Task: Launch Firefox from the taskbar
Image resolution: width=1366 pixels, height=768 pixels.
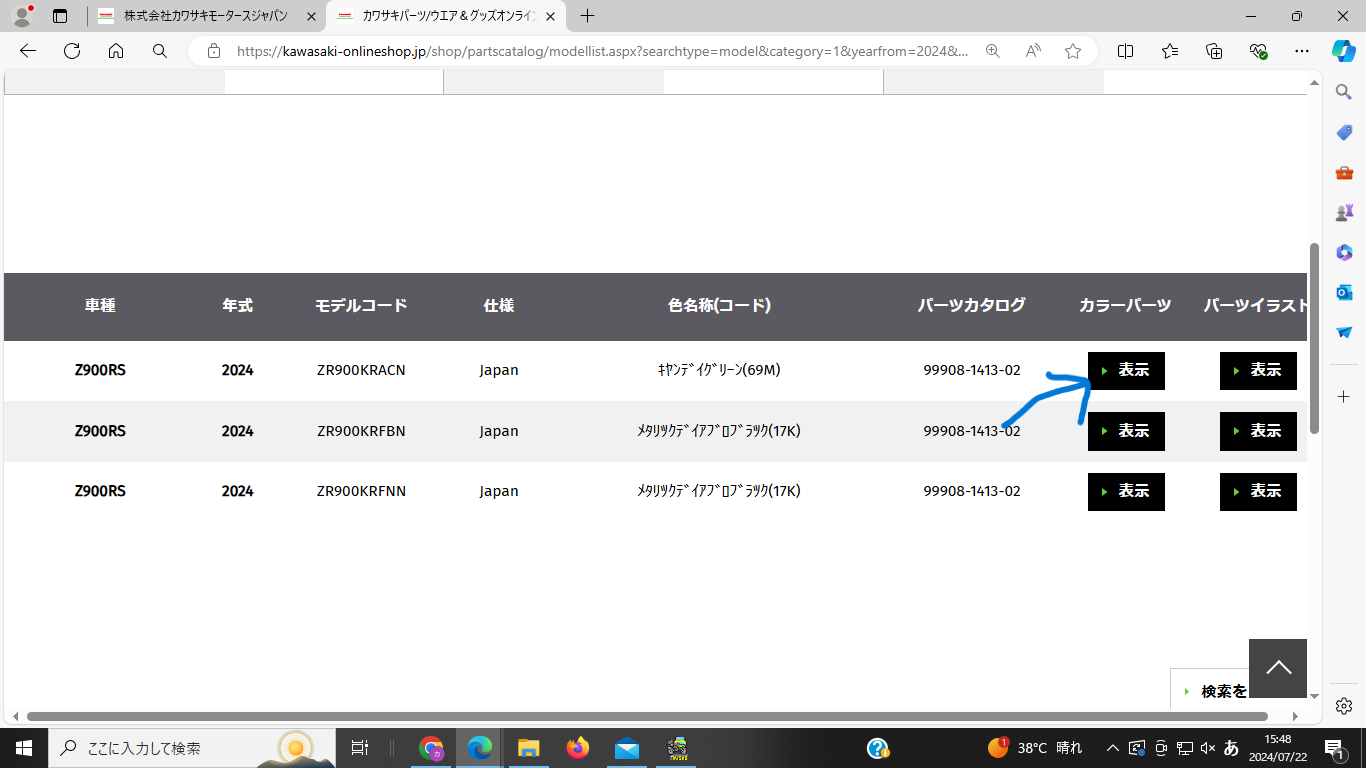Action: pyautogui.click(x=577, y=747)
